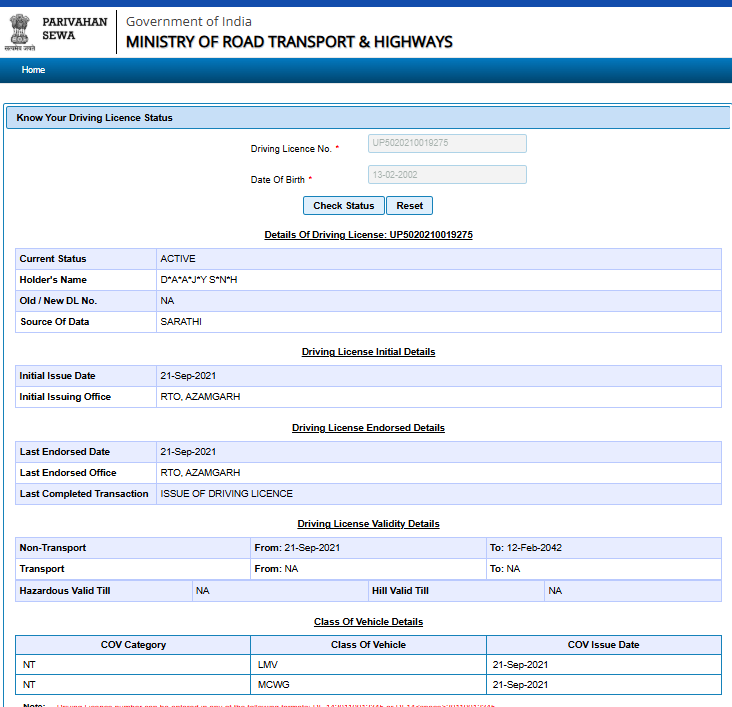The image size is (732, 707).
Task: Click the ISSUE OF DRIVING LICENCE transaction value
Action: (x=227, y=494)
